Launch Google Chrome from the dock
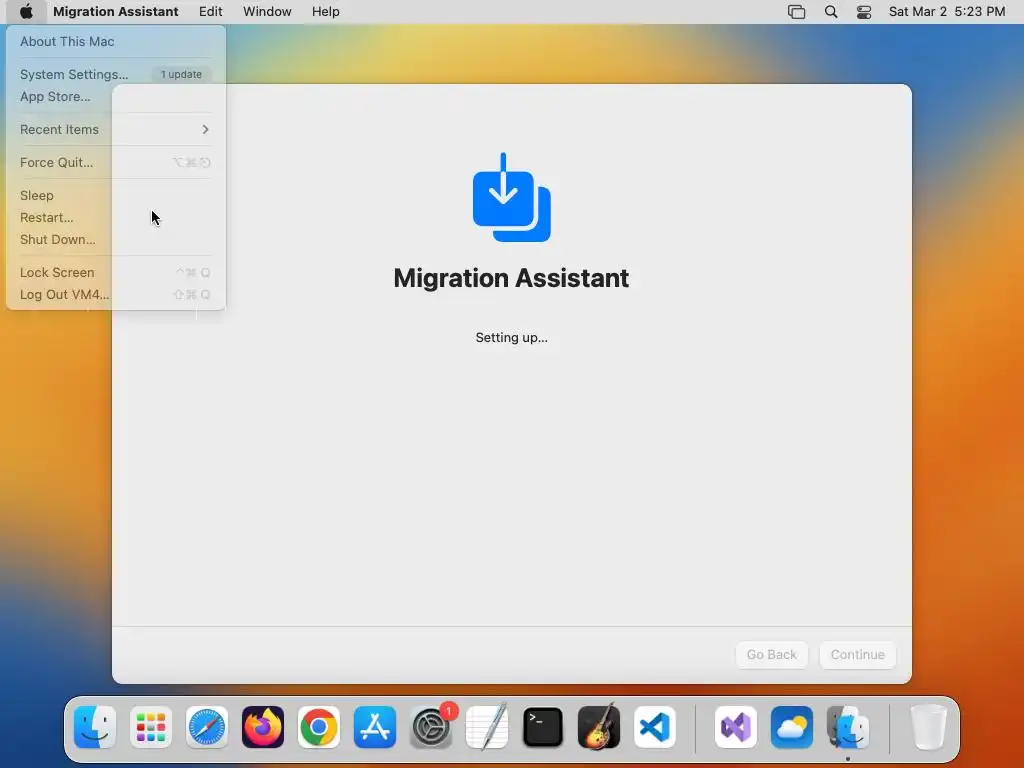 319,727
